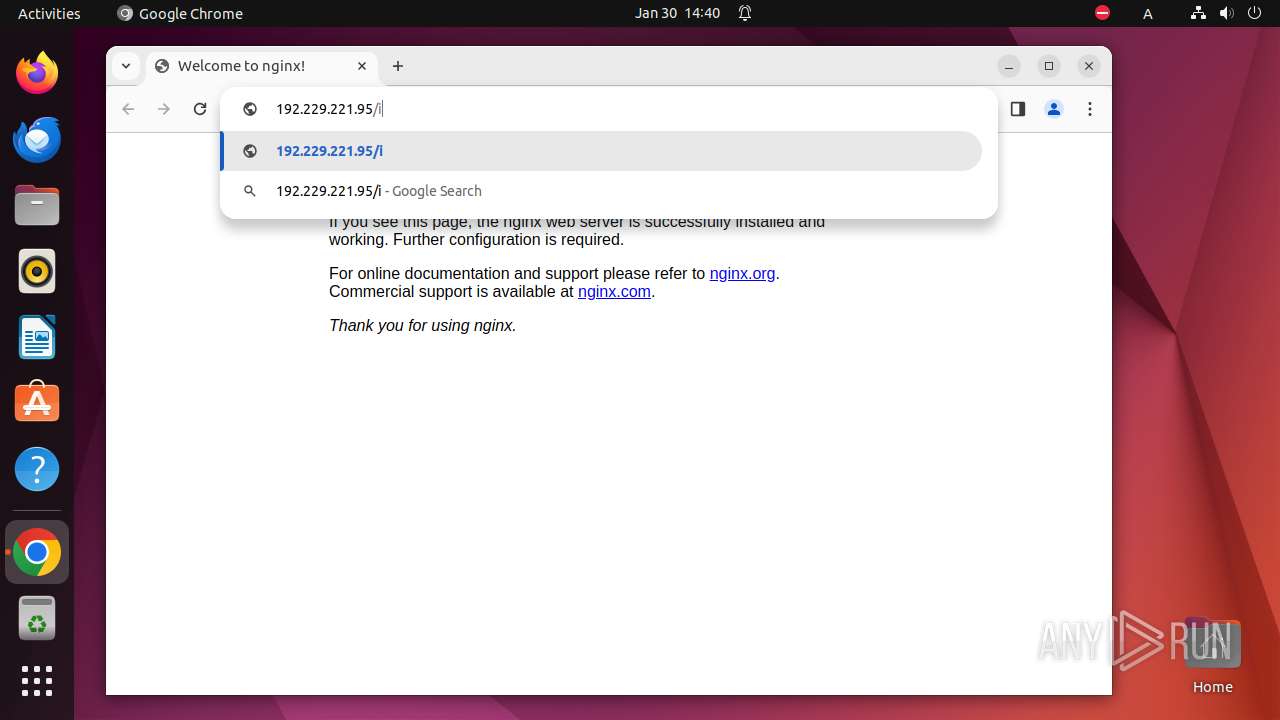
Task: Click the Chrome reload button
Action: [x=200, y=109]
